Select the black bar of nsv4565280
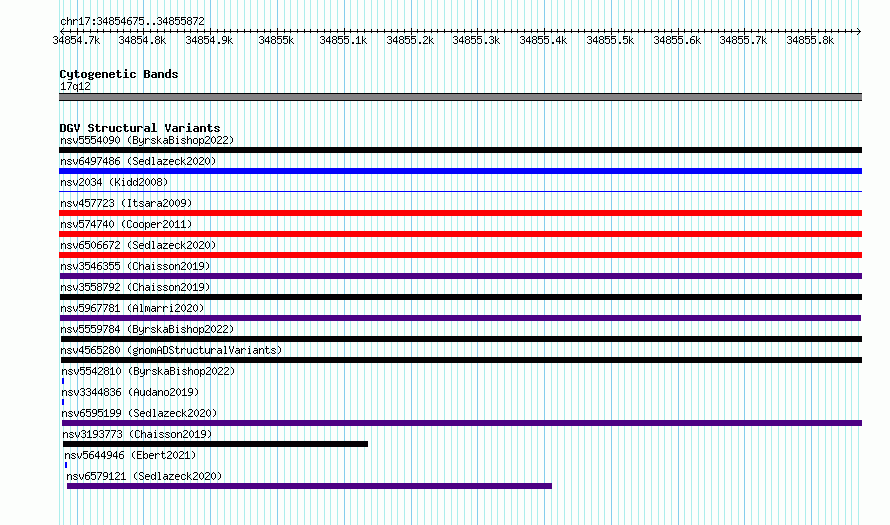 (461, 360)
